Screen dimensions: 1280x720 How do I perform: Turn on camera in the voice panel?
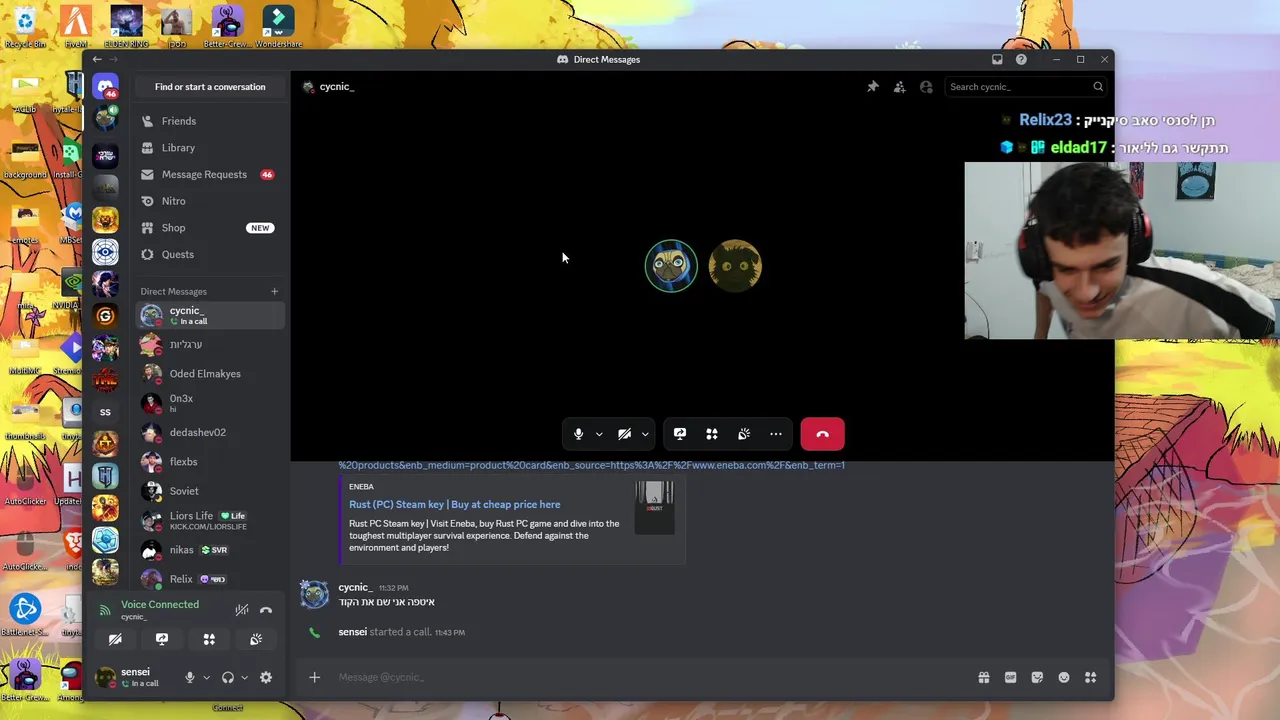(115, 639)
